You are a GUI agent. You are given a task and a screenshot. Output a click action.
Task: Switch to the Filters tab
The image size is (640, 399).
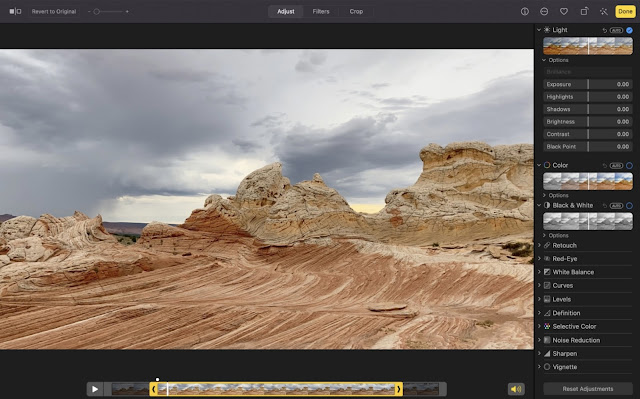[321, 11]
